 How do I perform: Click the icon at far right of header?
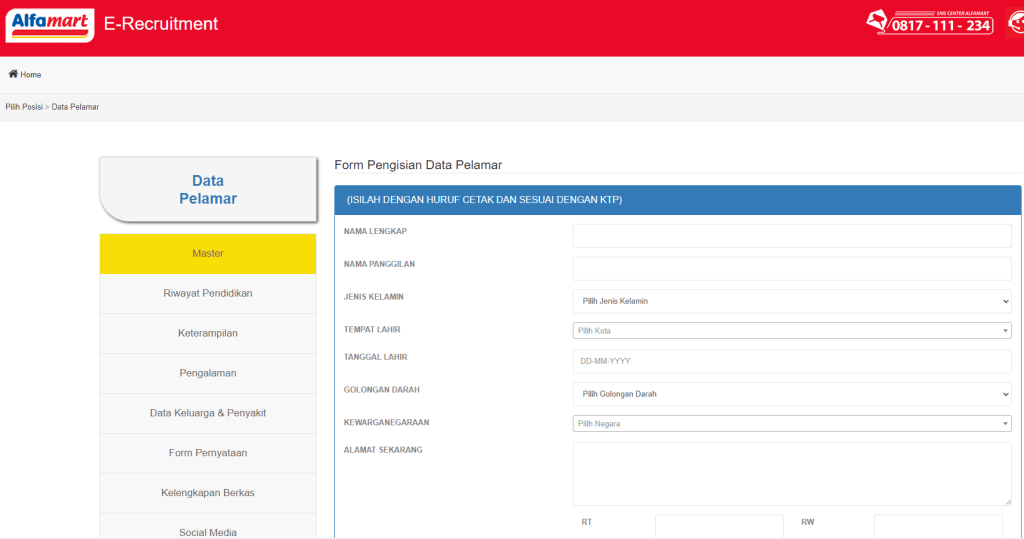1014,23
